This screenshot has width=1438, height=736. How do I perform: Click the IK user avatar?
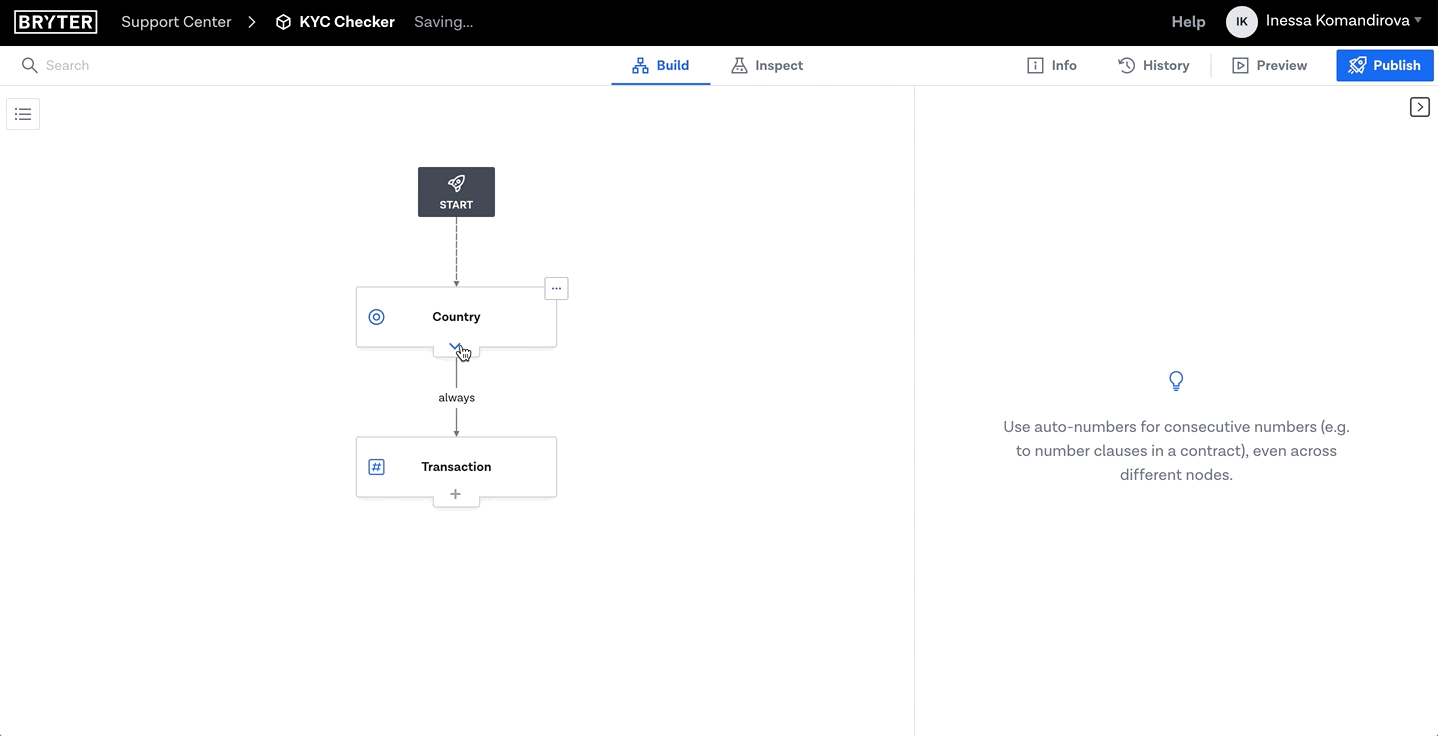coord(1242,22)
